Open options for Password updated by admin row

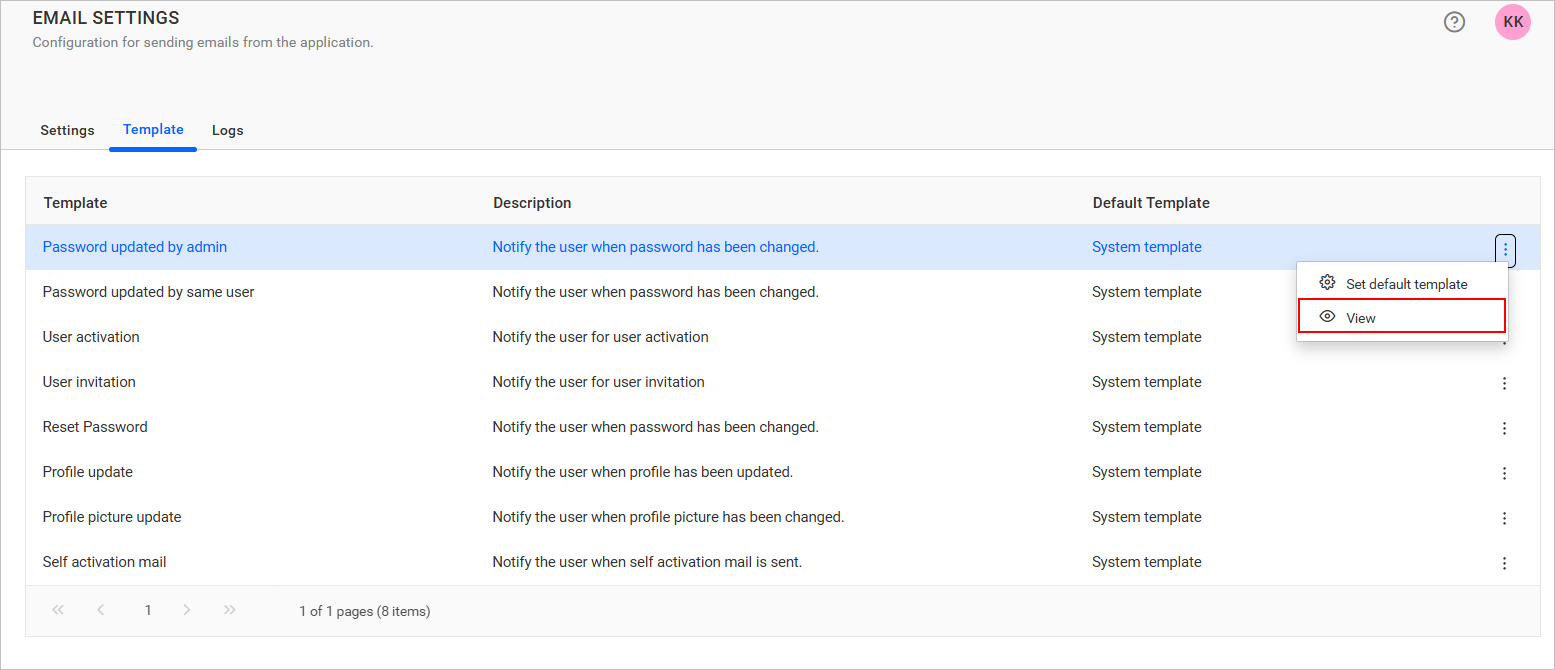click(1505, 249)
